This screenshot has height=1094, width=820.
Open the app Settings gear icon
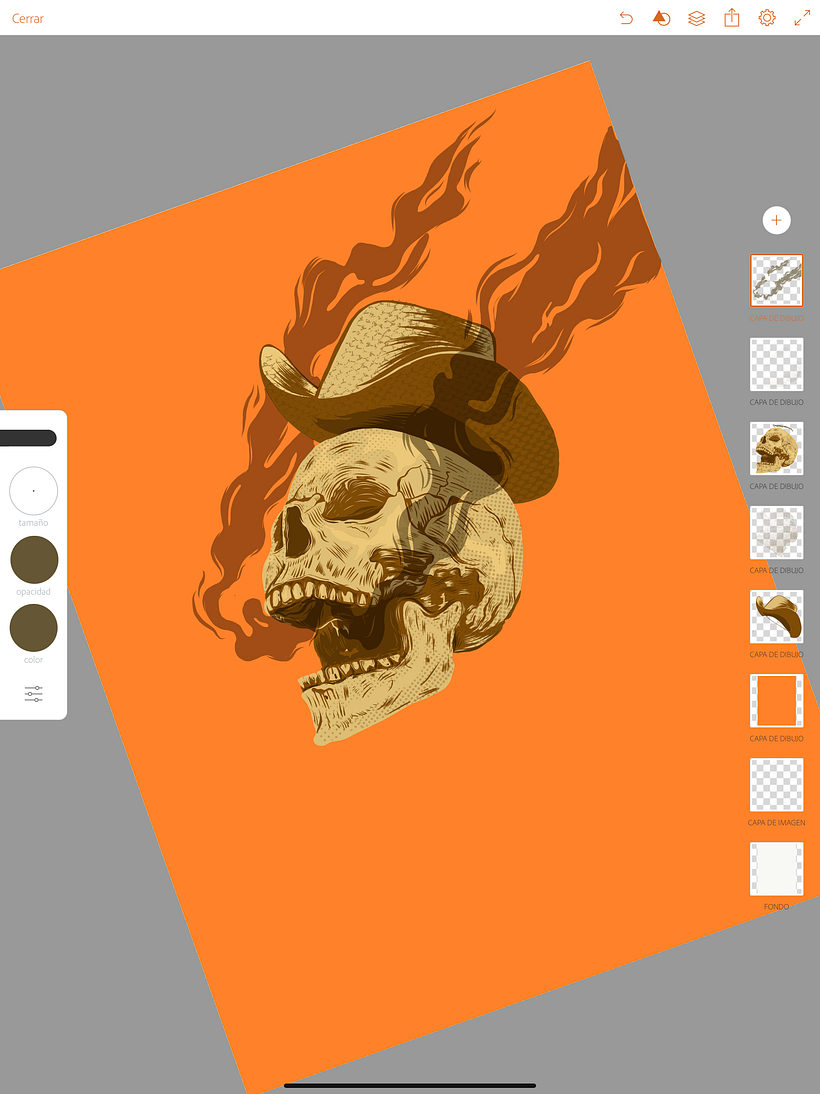coord(766,18)
